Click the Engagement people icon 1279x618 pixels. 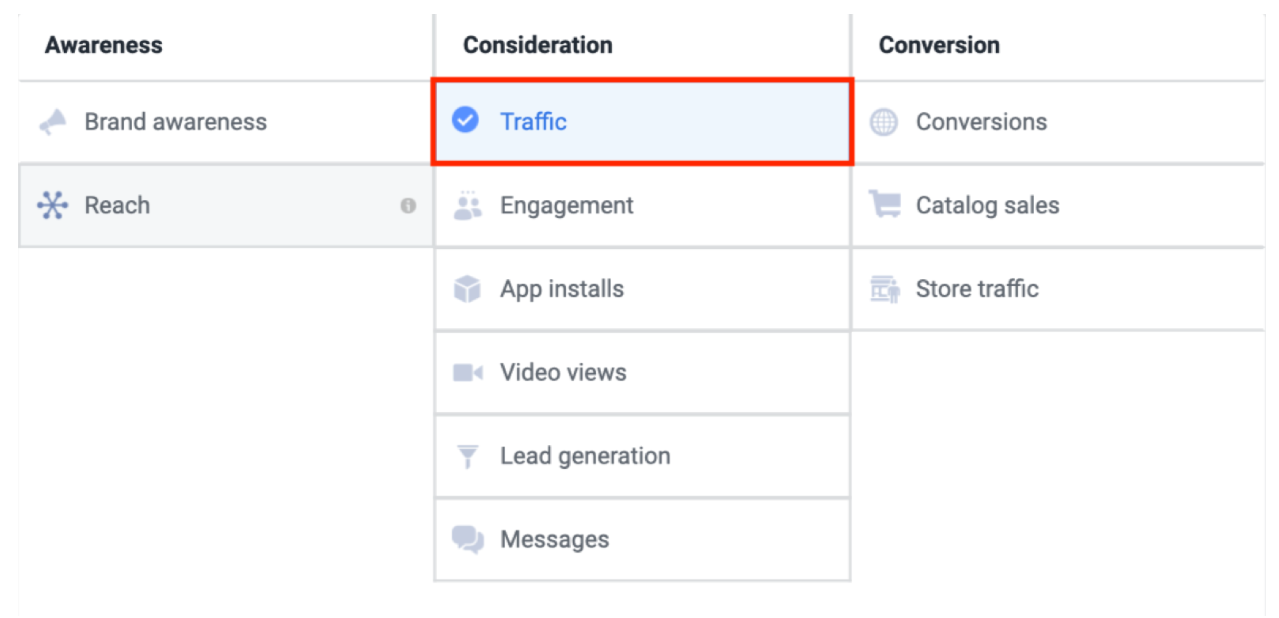click(467, 206)
